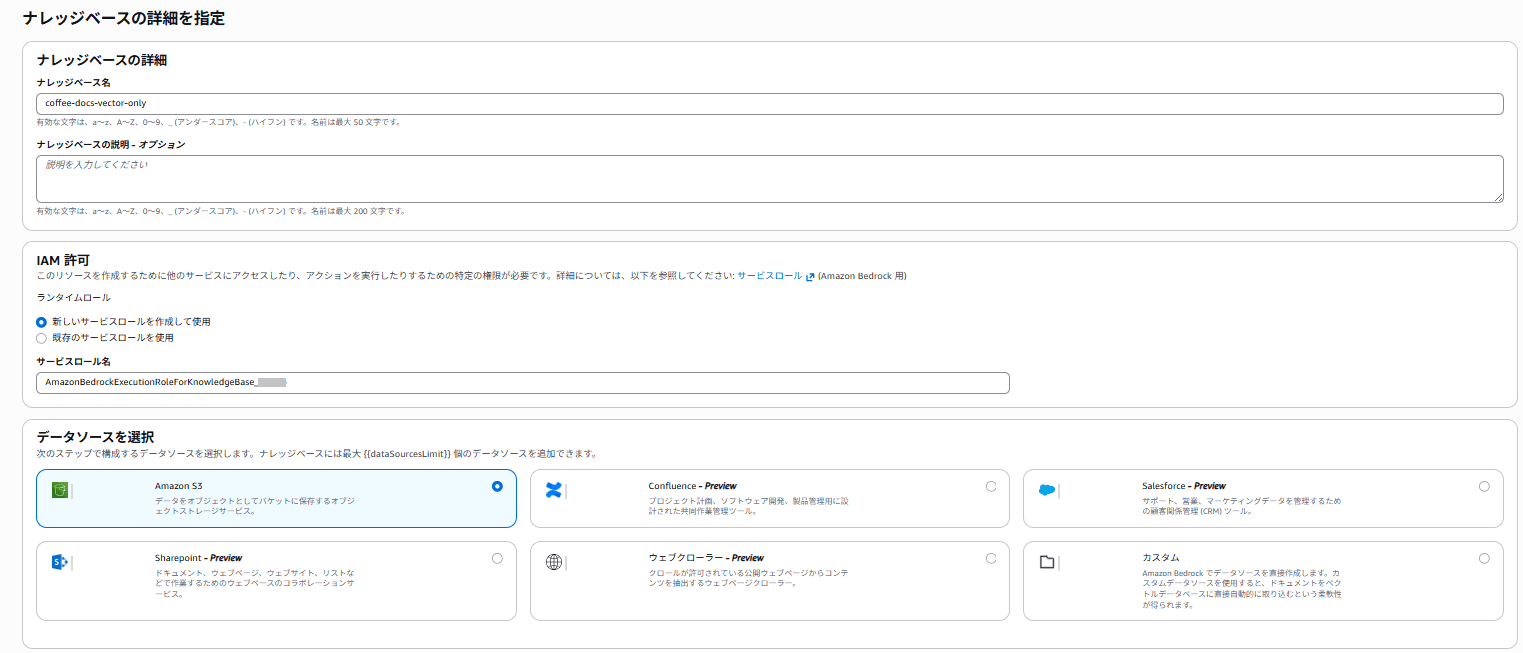This screenshot has height=653, width=1523.
Task: Click the 'ウェブクローラー - Preview' card title
Action: 706,558
